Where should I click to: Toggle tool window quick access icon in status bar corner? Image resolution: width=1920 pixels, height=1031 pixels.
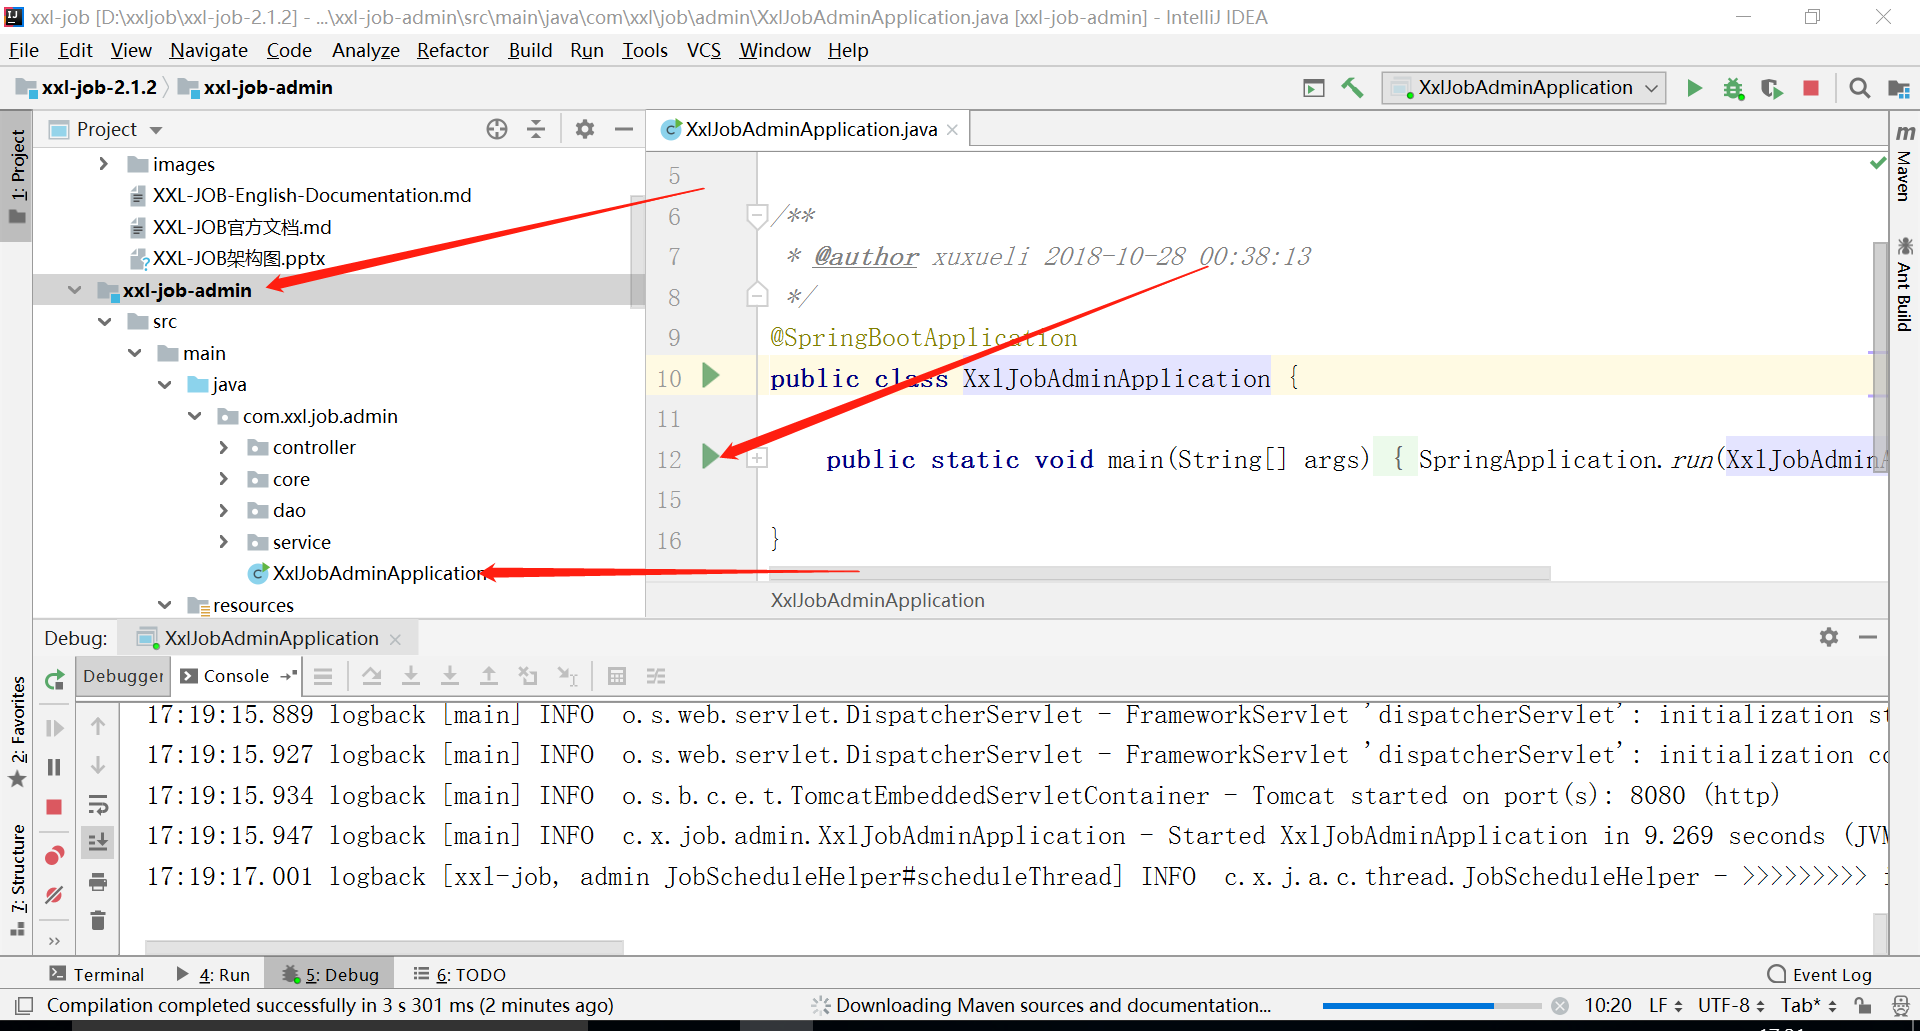[24, 1005]
